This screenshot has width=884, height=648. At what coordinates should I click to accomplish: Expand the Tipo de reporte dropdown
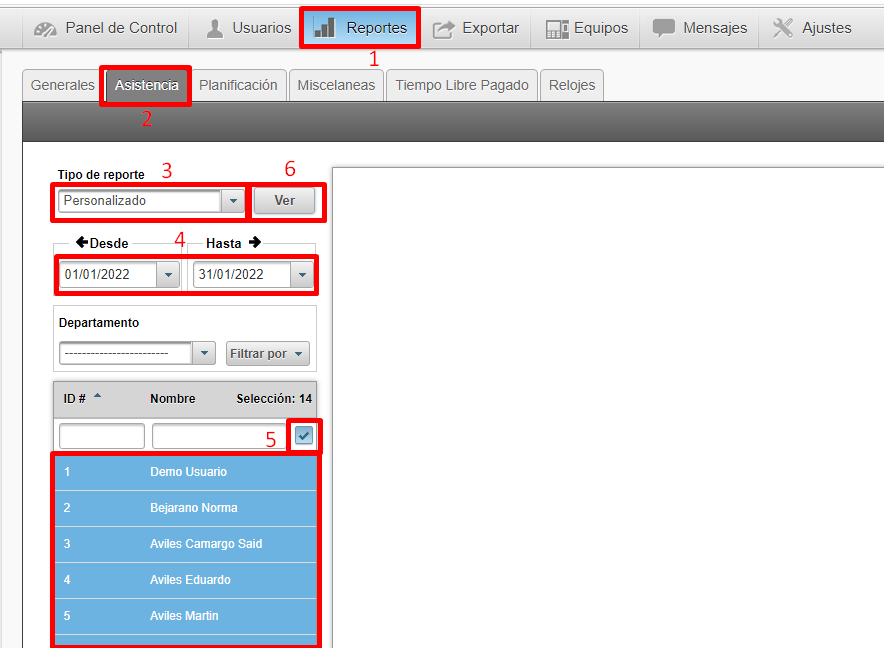click(x=233, y=201)
